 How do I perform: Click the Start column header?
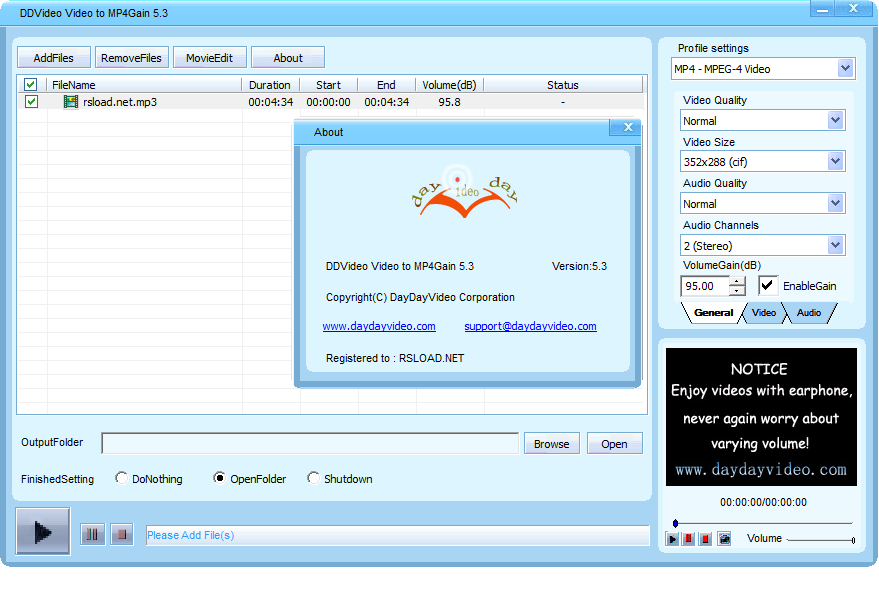pyautogui.click(x=329, y=85)
